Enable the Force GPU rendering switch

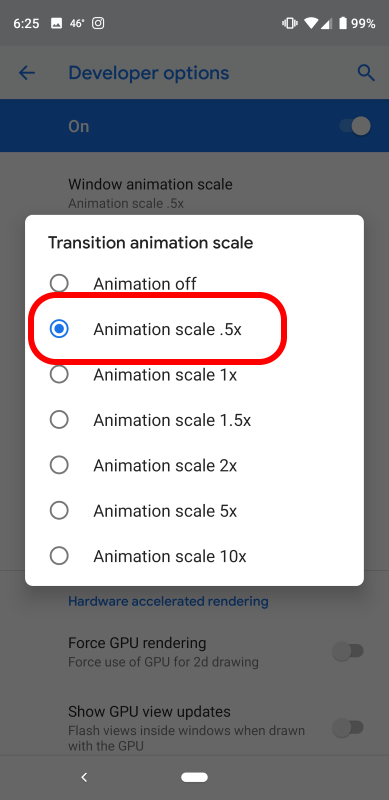tap(348, 652)
